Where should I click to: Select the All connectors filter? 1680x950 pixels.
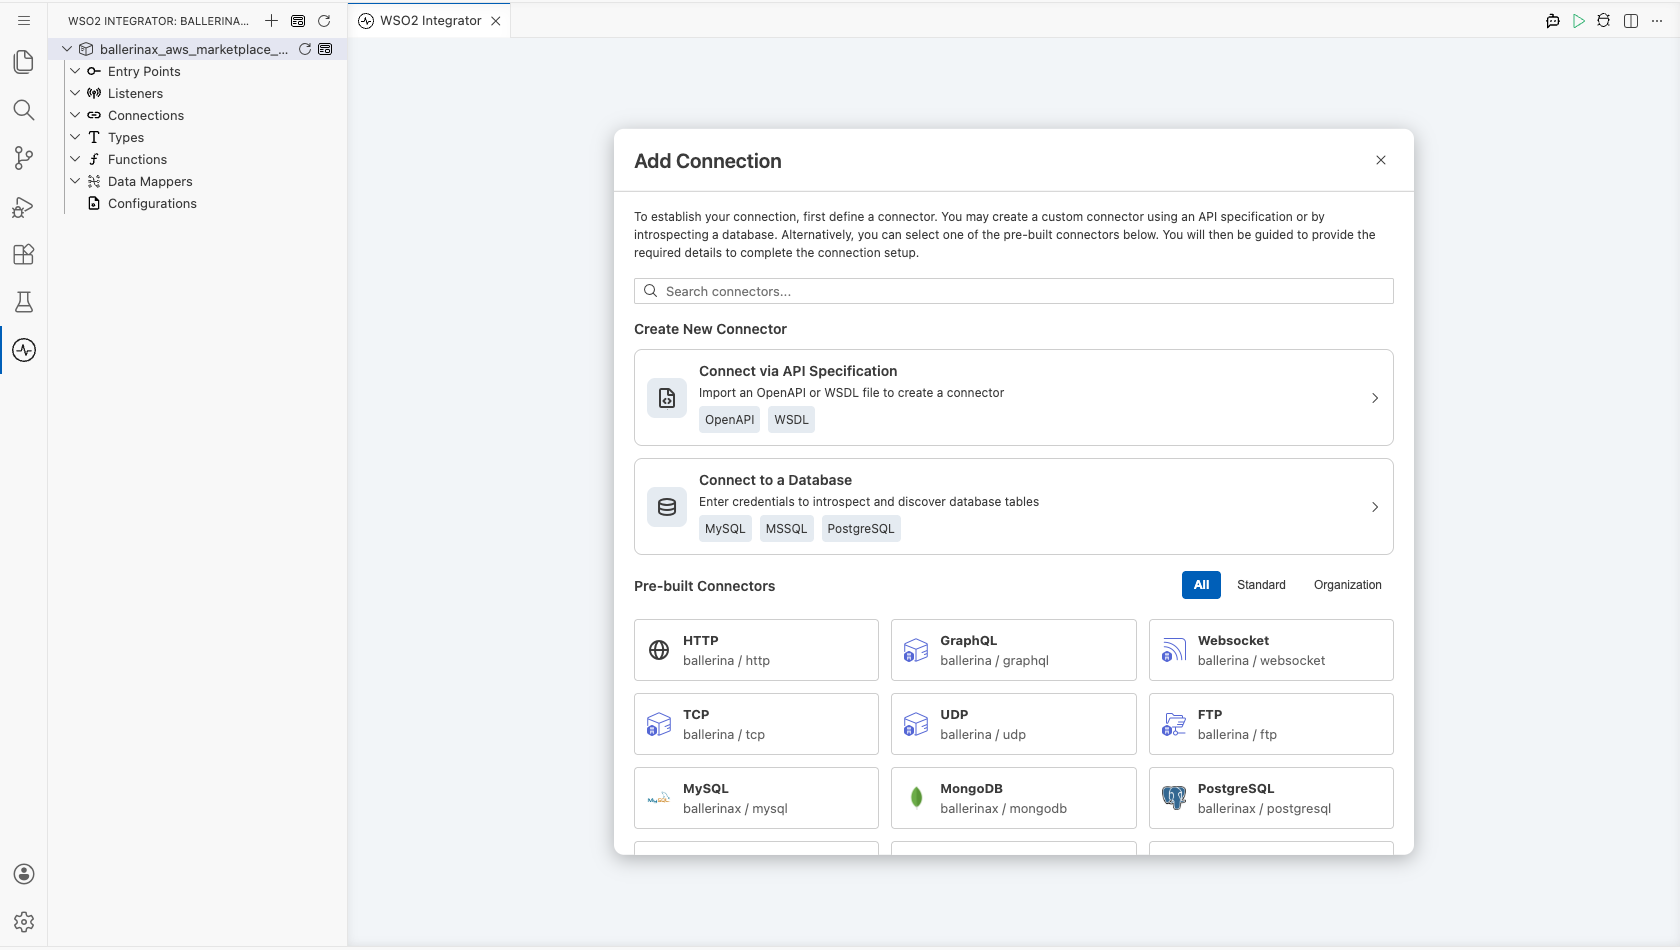pos(1201,585)
